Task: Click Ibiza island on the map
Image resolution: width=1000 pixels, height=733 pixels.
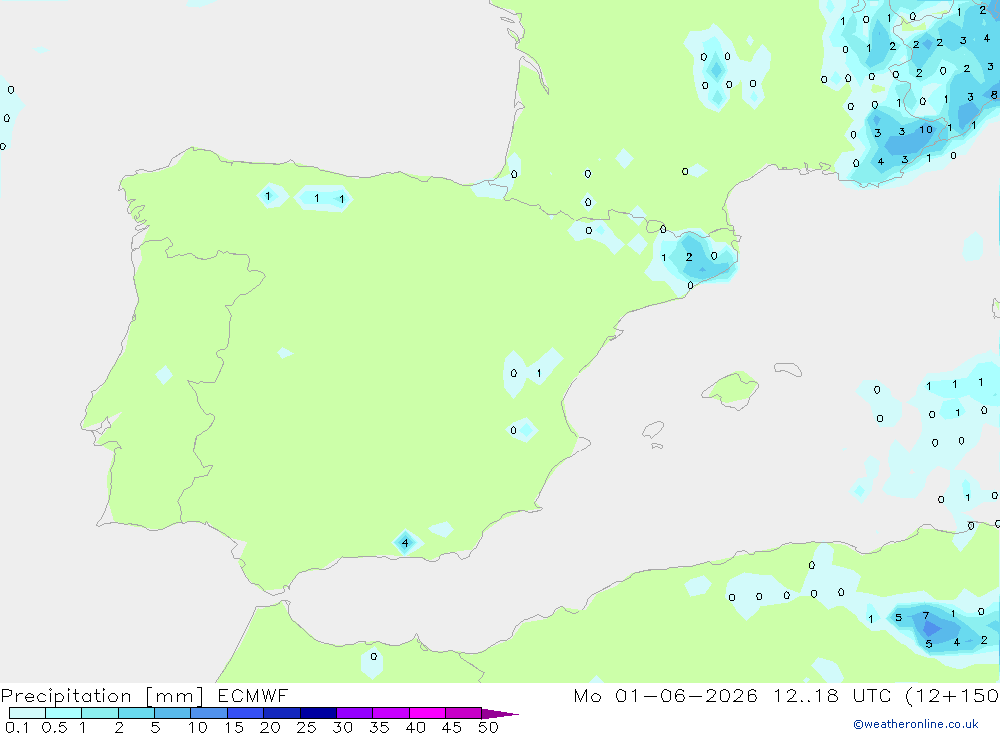Action: click(x=653, y=430)
